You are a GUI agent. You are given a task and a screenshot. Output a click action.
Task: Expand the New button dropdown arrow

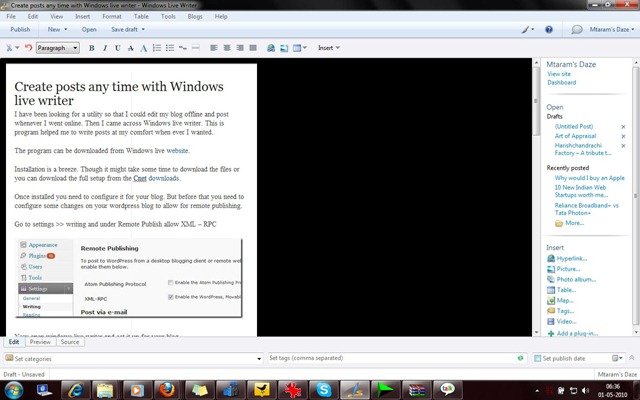pyautogui.click(x=65, y=29)
